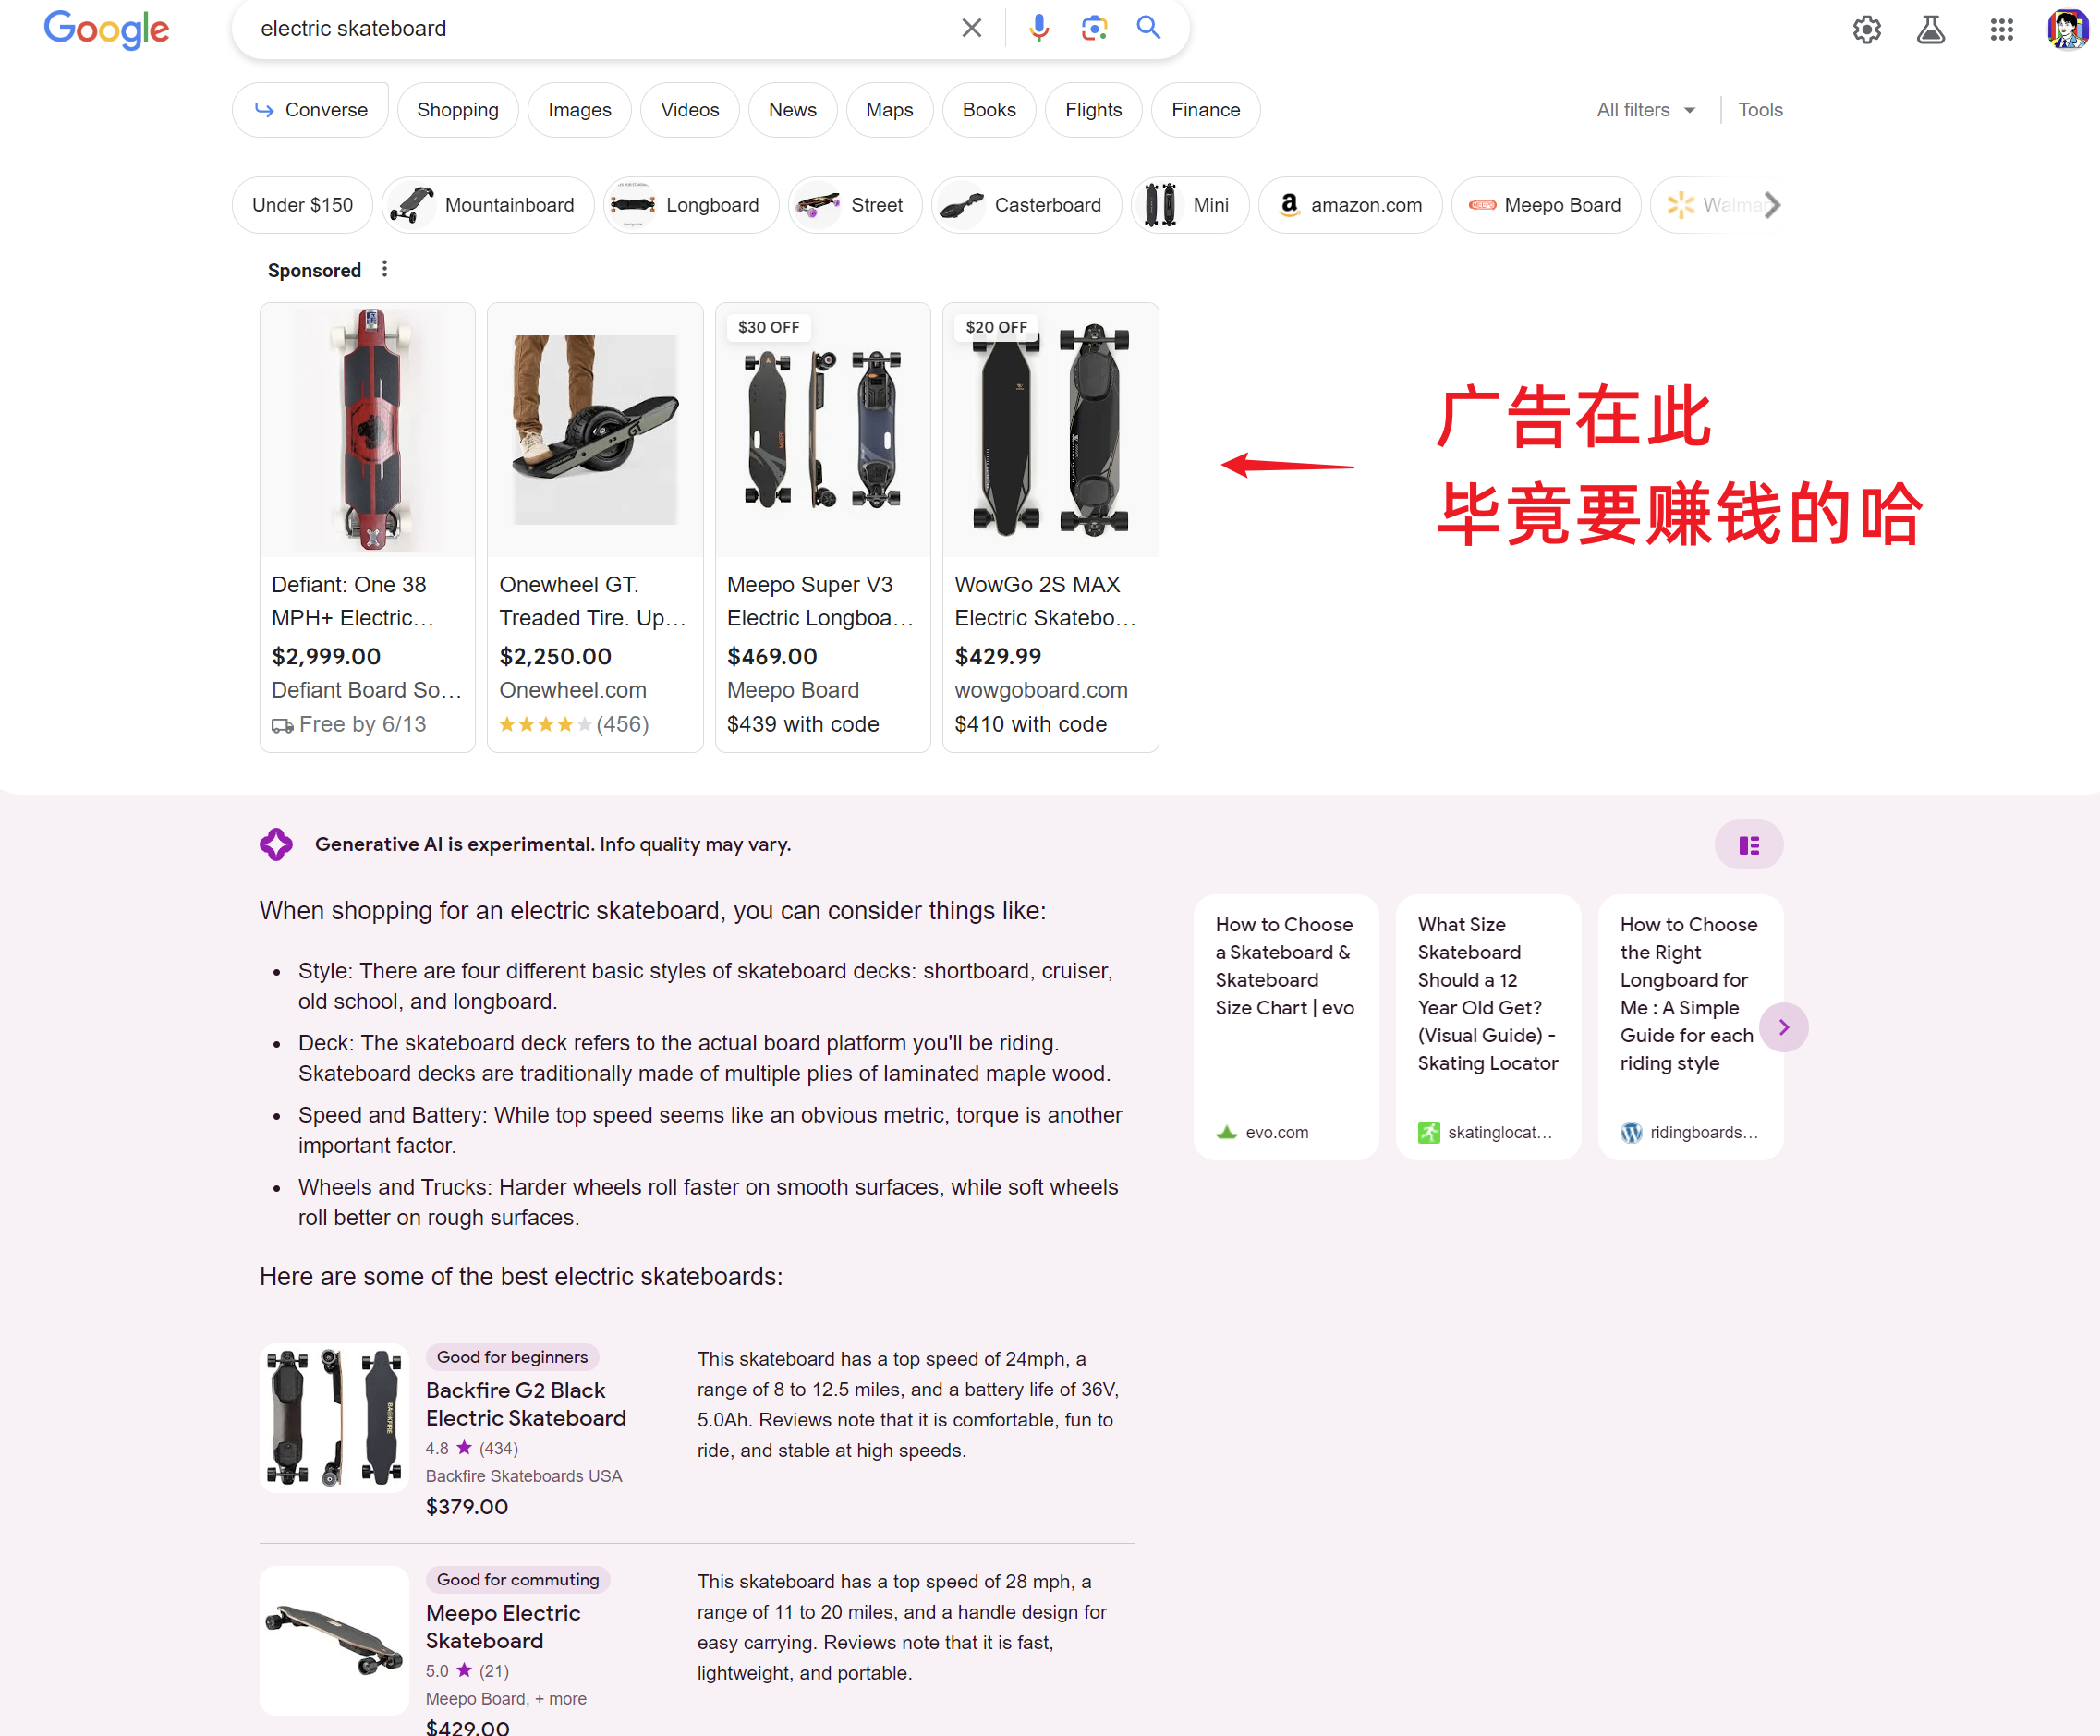This screenshot has width=2100, height=1736.
Task: Start voice search with the microphone icon
Action: [1039, 27]
